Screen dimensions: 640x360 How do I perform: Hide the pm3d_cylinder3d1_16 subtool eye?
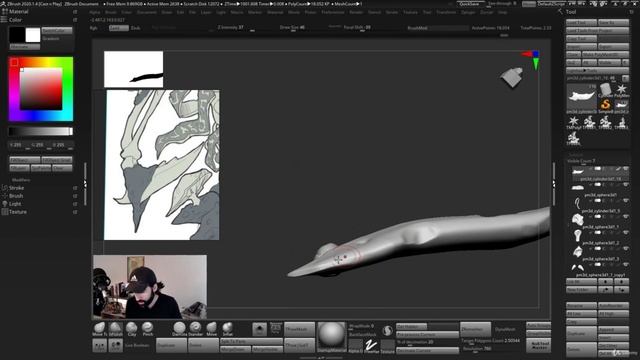tap(626, 169)
